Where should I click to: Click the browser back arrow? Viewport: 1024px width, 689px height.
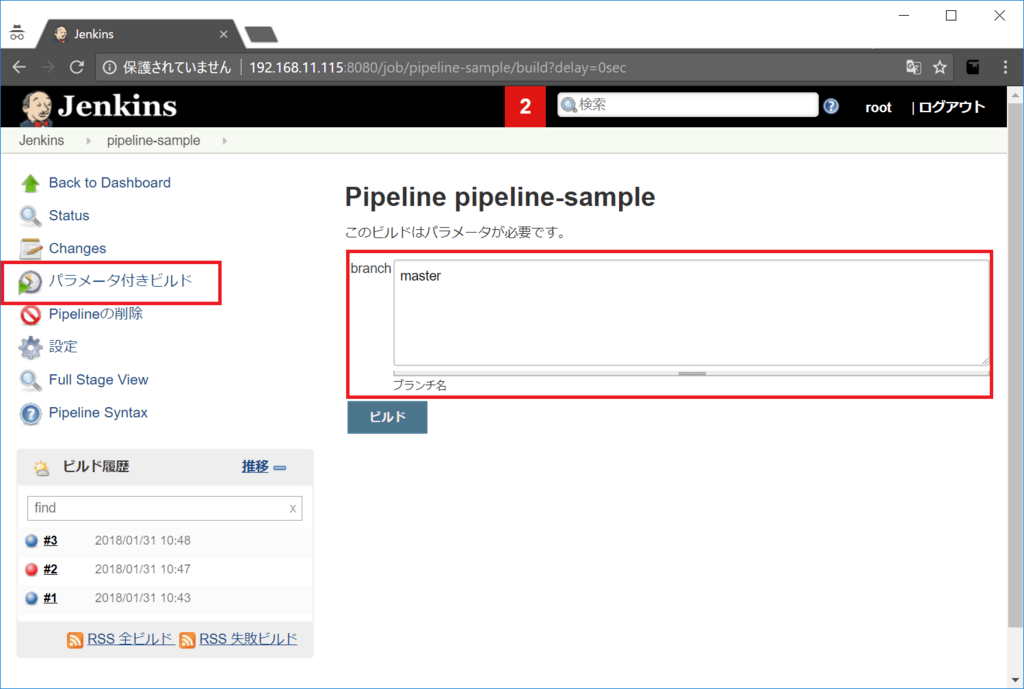pyautogui.click(x=20, y=67)
